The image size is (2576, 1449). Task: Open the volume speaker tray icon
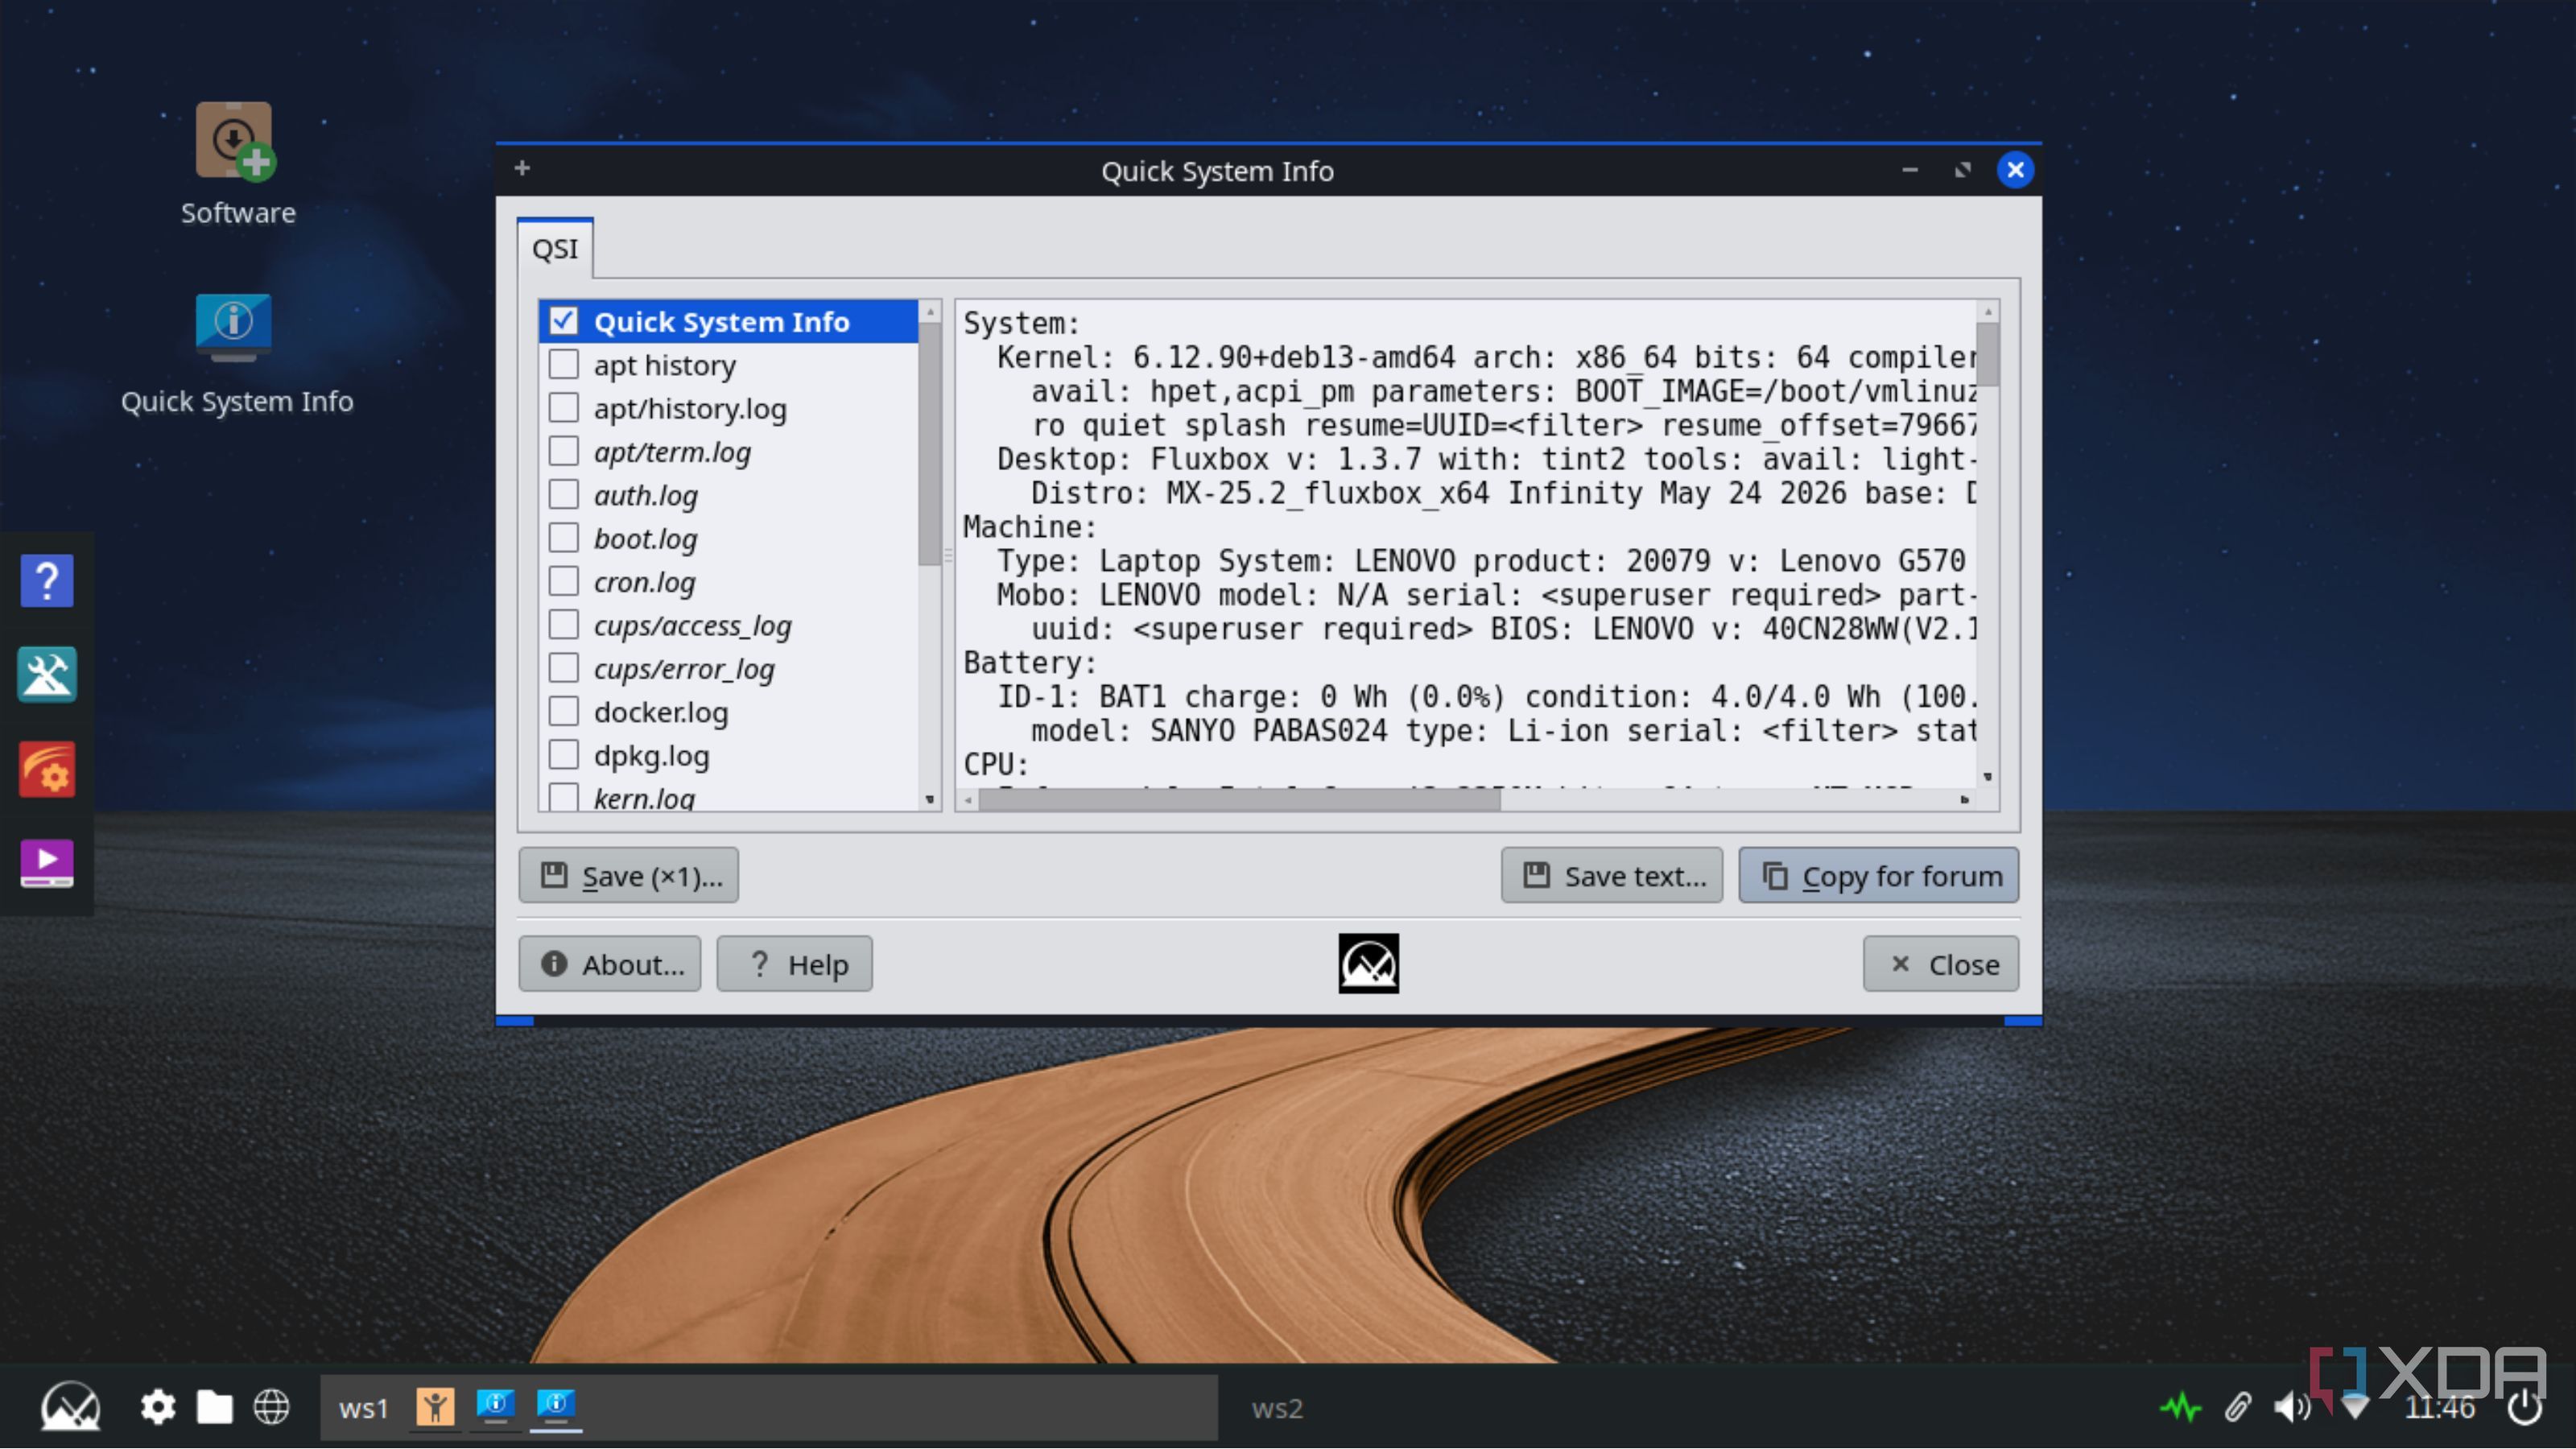coord(2292,1407)
